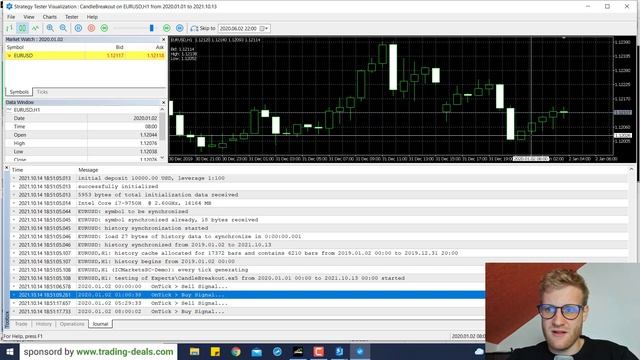Switch to the Journal tab in Toolbox

click(x=100, y=324)
